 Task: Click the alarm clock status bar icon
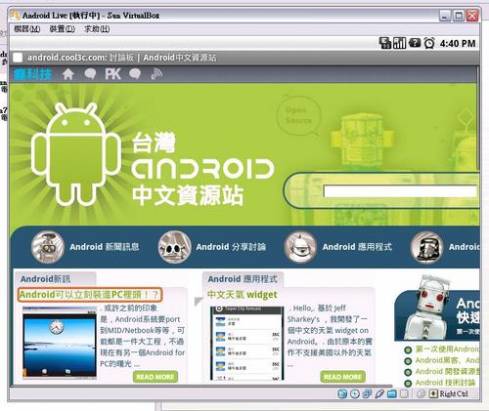(x=429, y=43)
